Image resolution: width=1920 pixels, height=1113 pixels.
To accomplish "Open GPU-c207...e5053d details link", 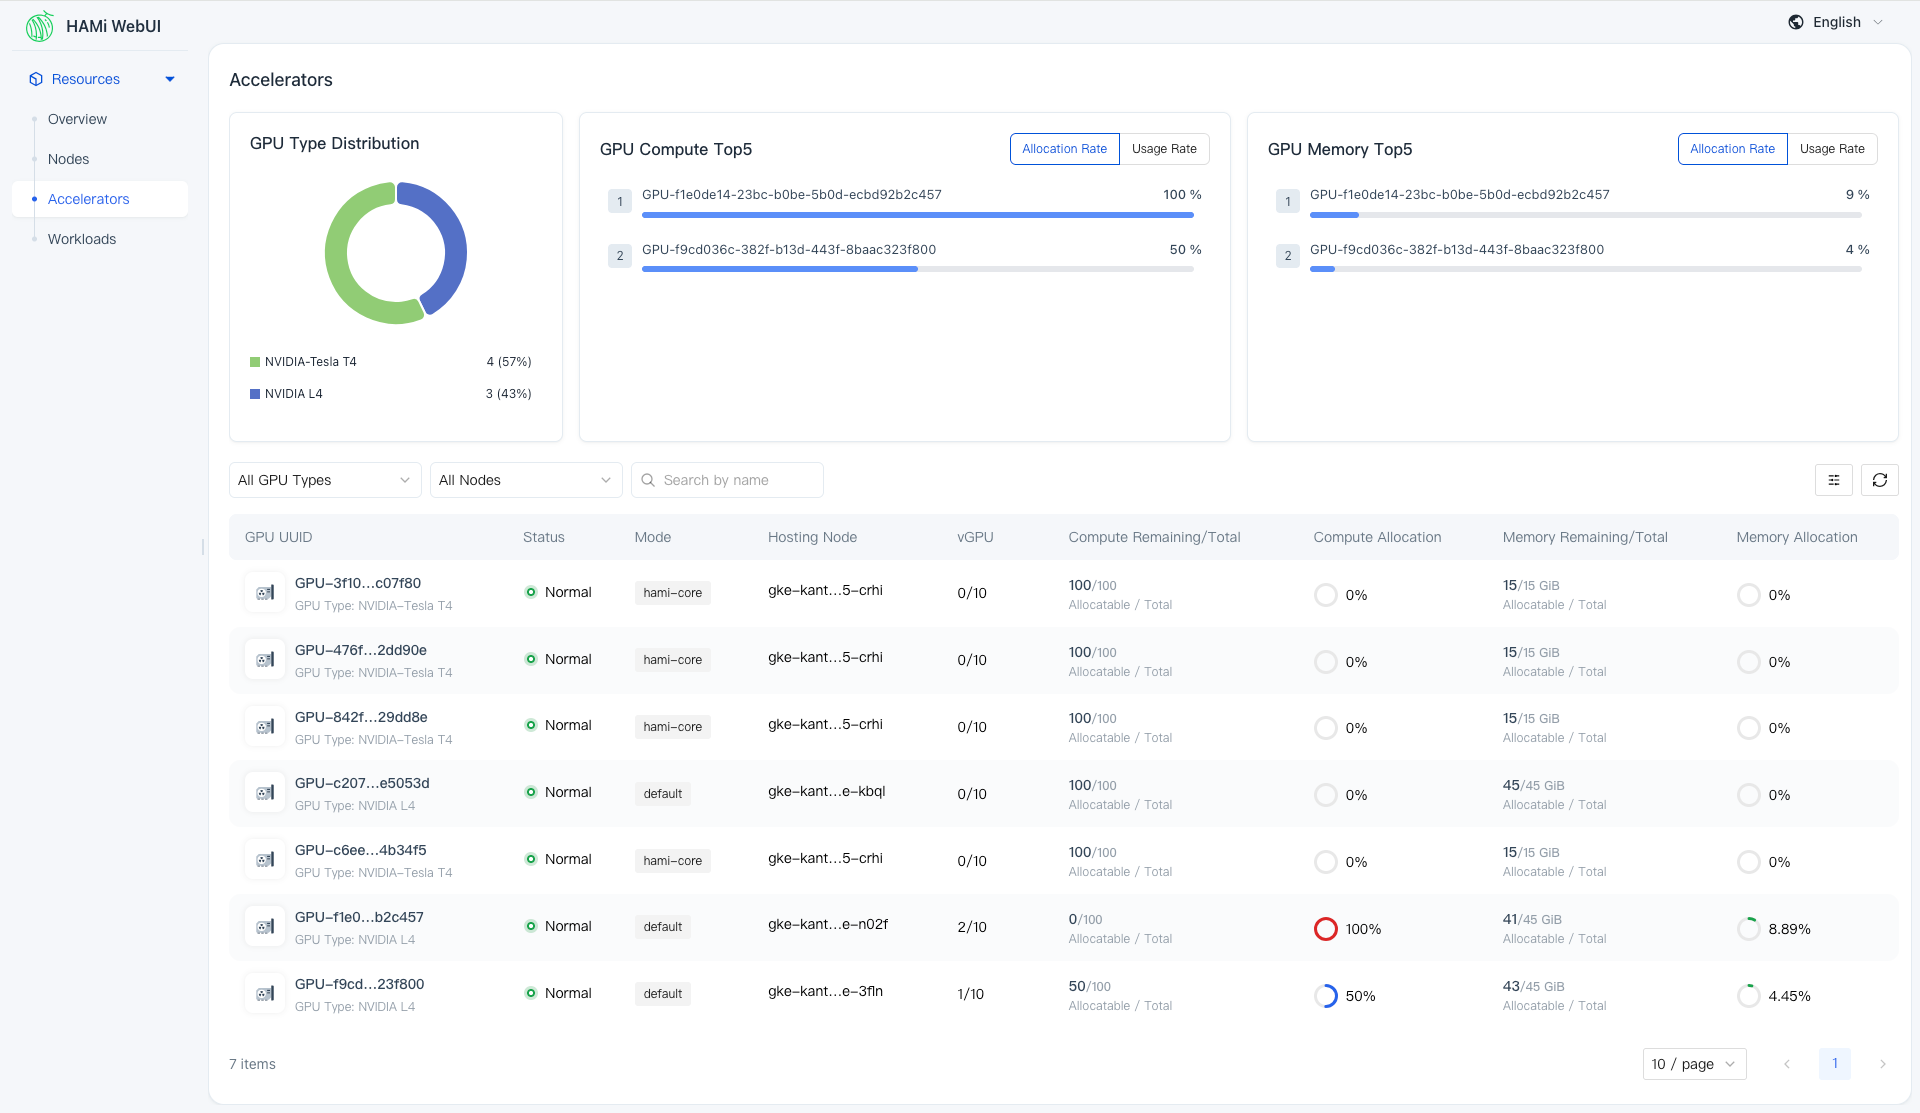I will [x=362, y=783].
